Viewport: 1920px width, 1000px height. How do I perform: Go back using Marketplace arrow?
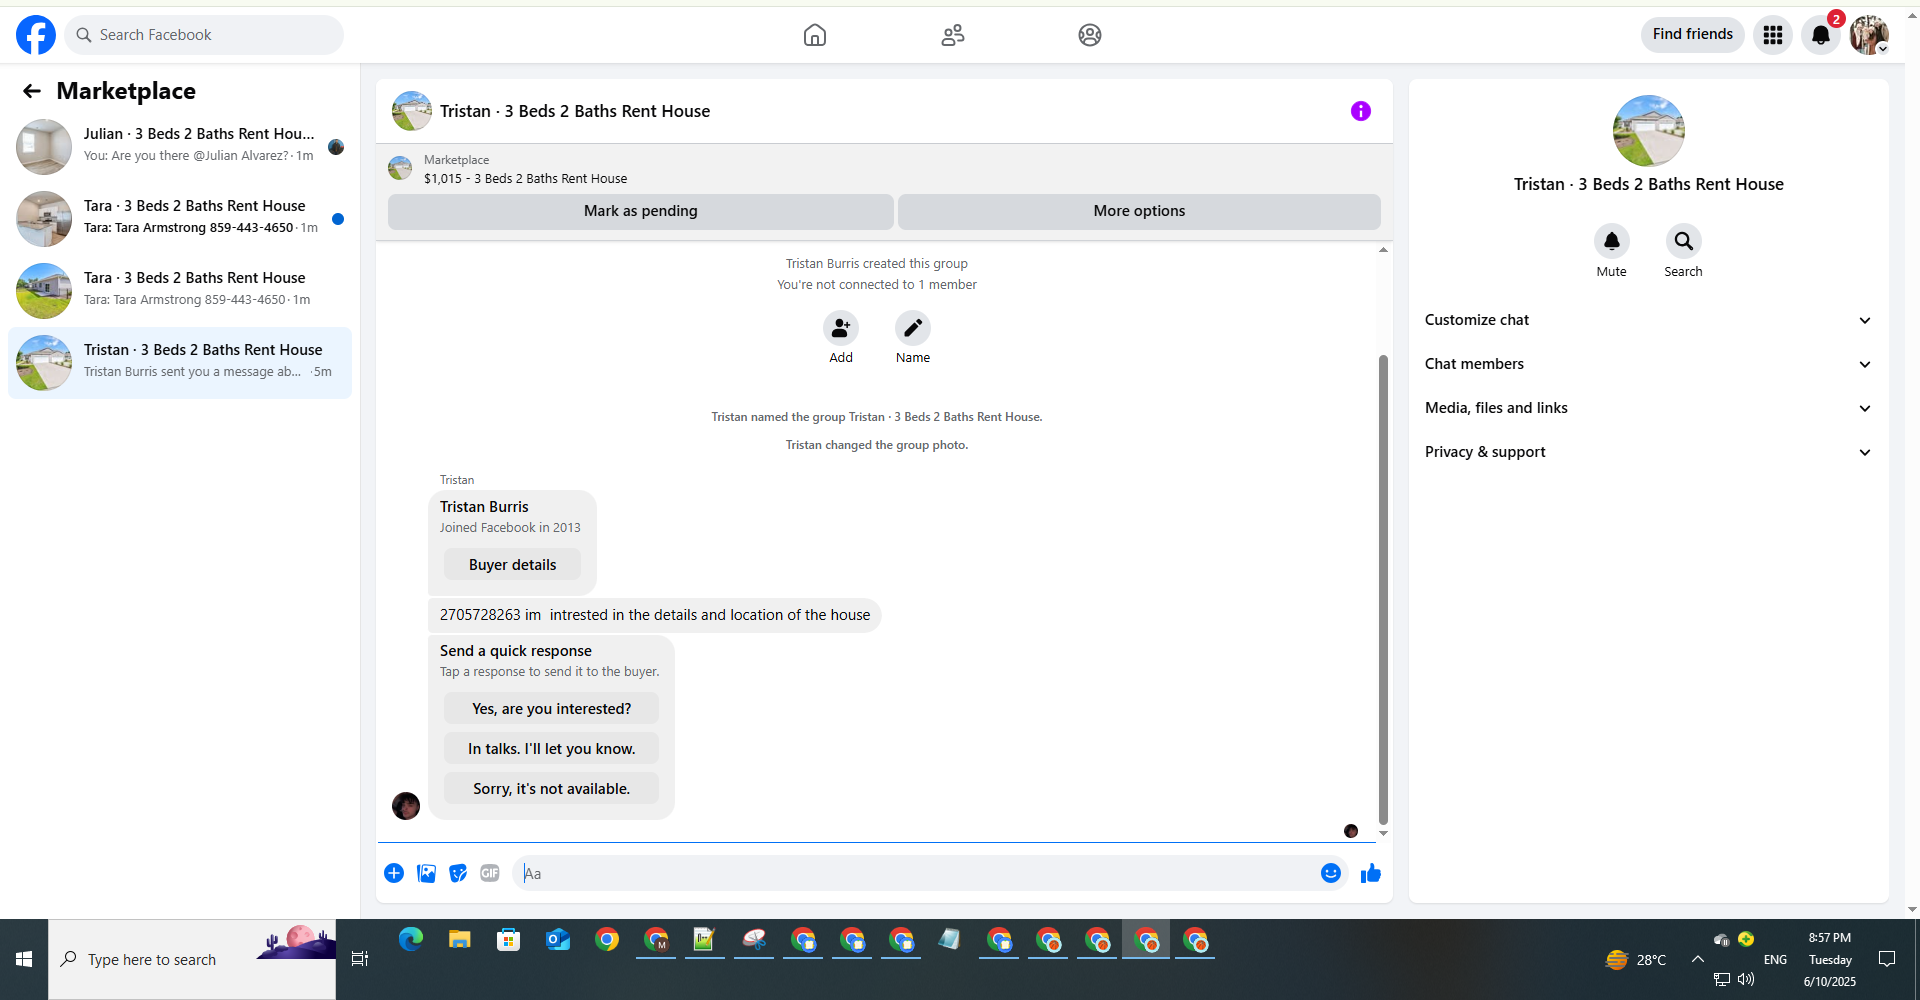click(x=32, y=91)
